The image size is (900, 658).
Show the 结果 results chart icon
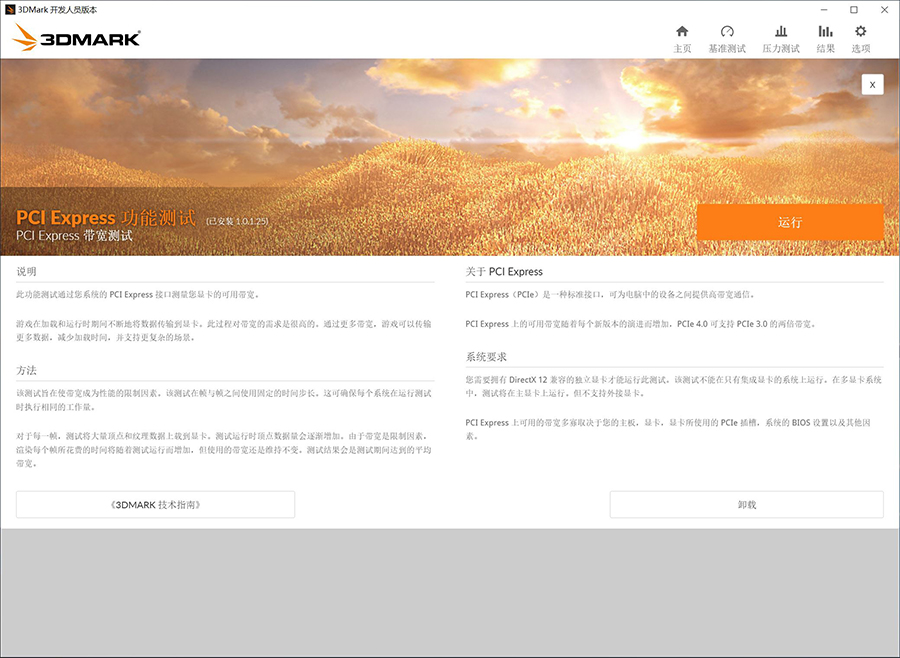click(x=825, y=32)
